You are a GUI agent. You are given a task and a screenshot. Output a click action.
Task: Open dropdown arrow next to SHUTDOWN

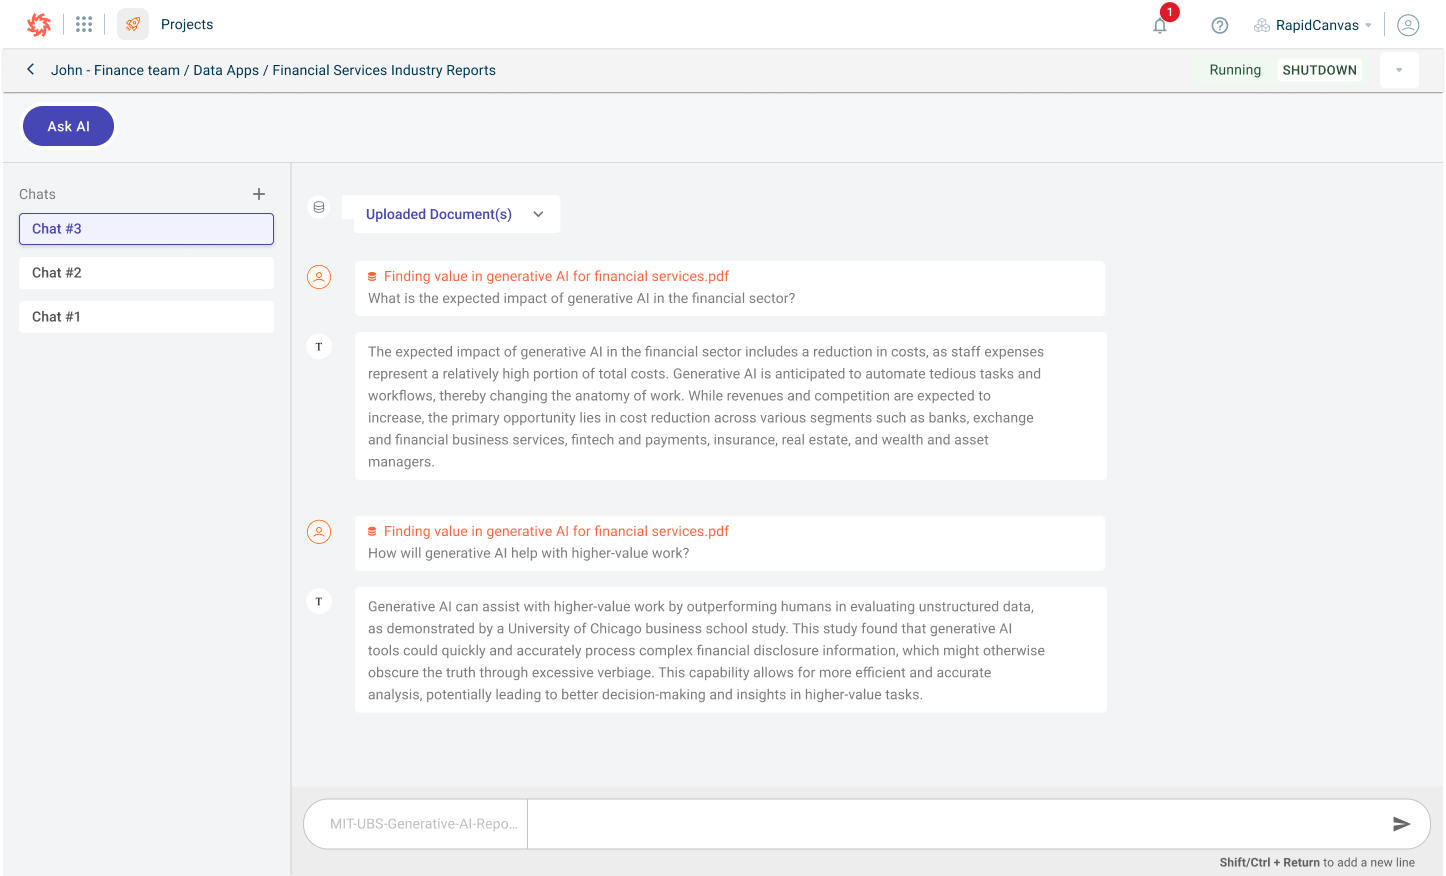[1399, 70]
